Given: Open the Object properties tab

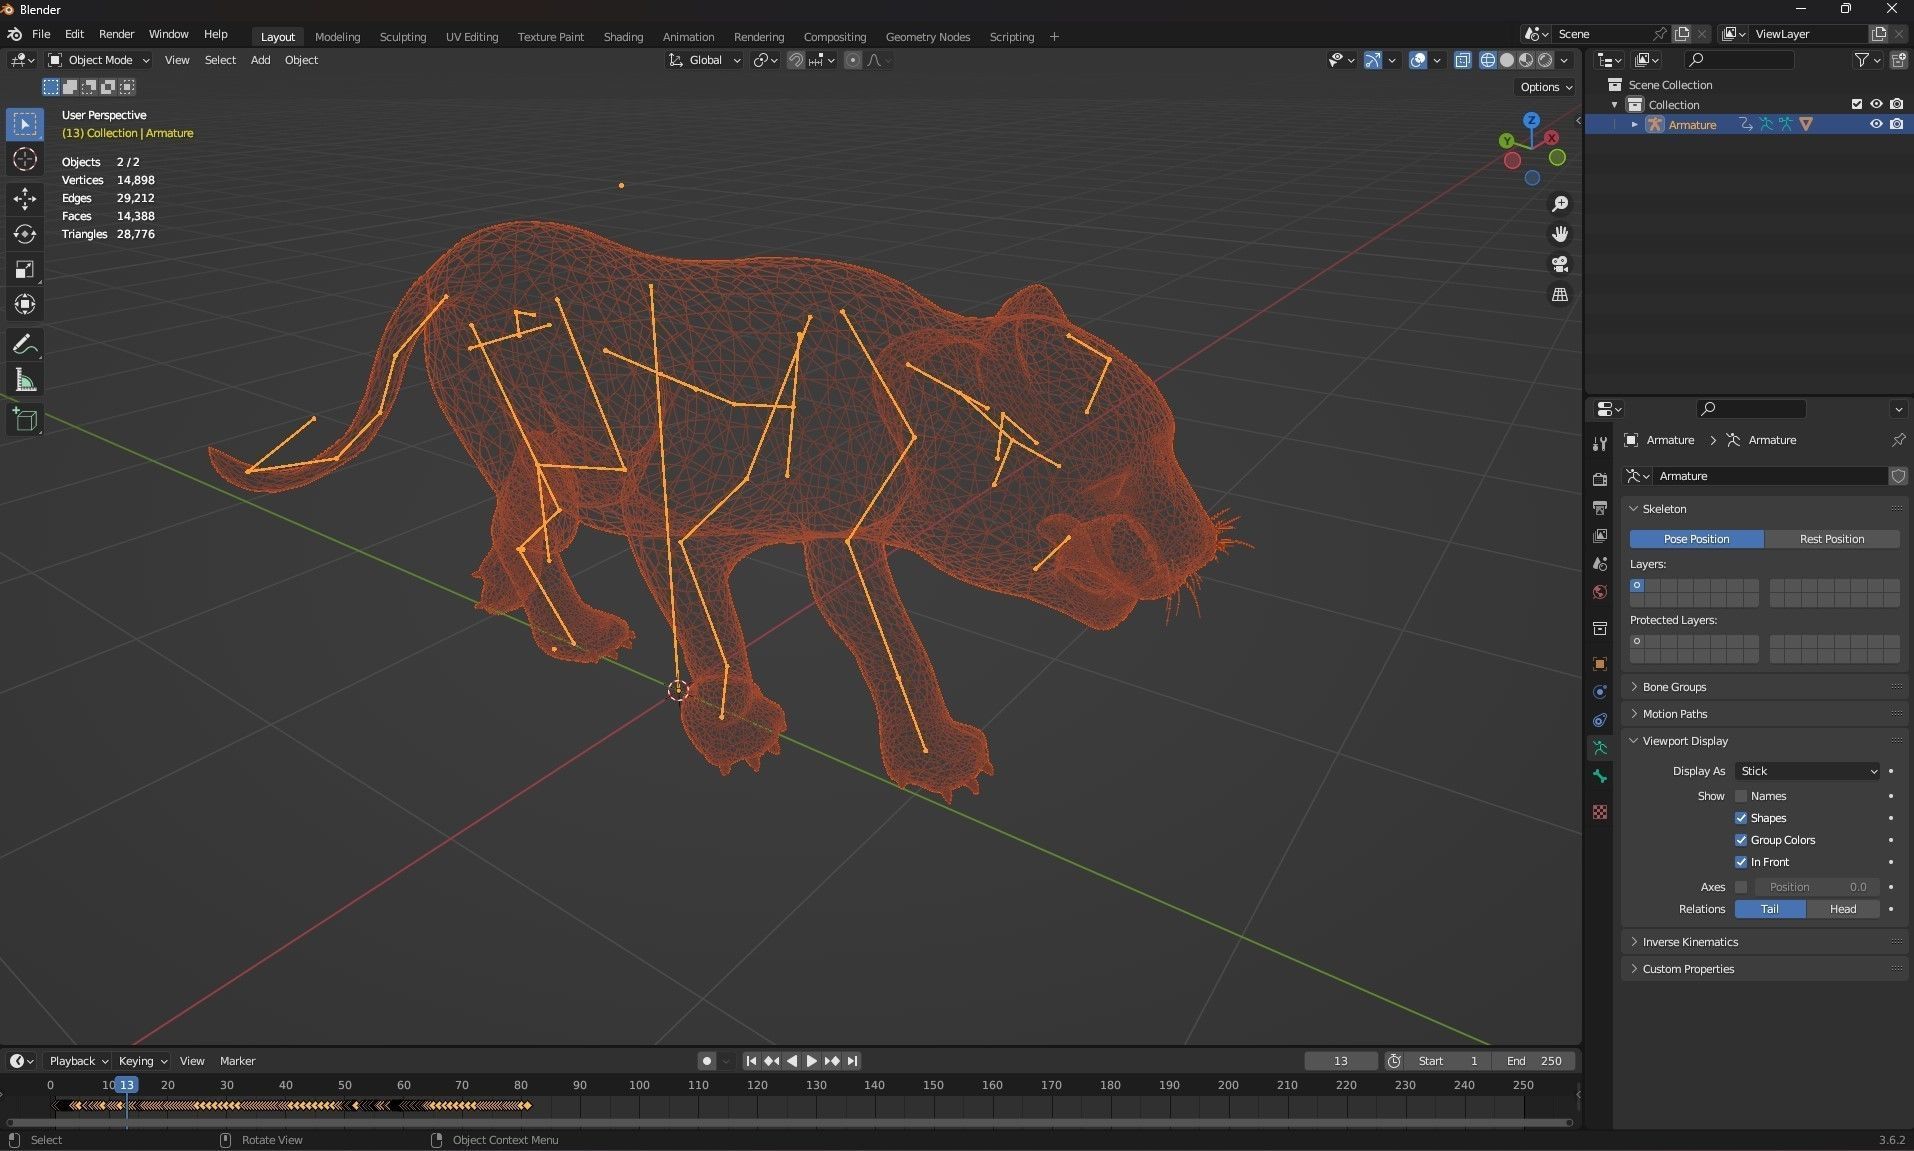Looking at the screenshot, I should pos(1600,664).
